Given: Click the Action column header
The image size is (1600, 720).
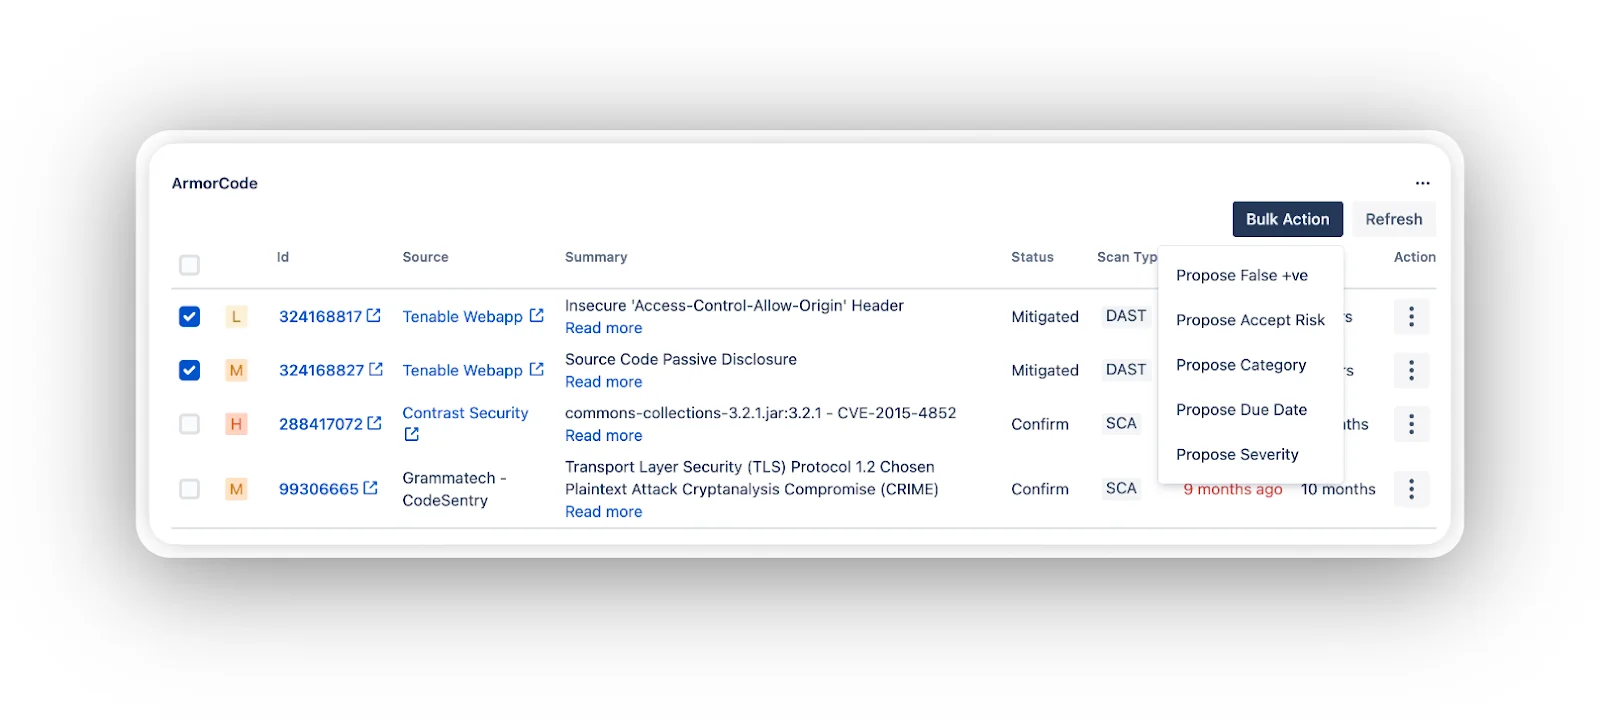Looking at the screenshot, I should pyautogui.click(x=1414, y=257).
